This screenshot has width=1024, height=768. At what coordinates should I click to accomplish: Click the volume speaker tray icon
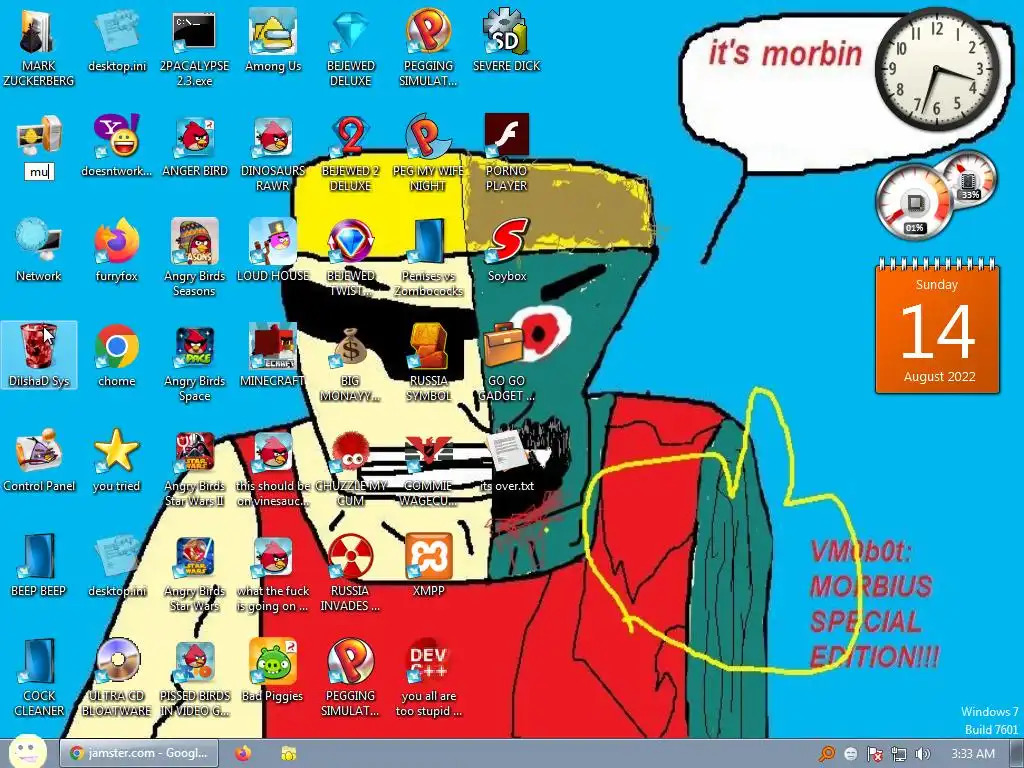click(x=923, y=754)
